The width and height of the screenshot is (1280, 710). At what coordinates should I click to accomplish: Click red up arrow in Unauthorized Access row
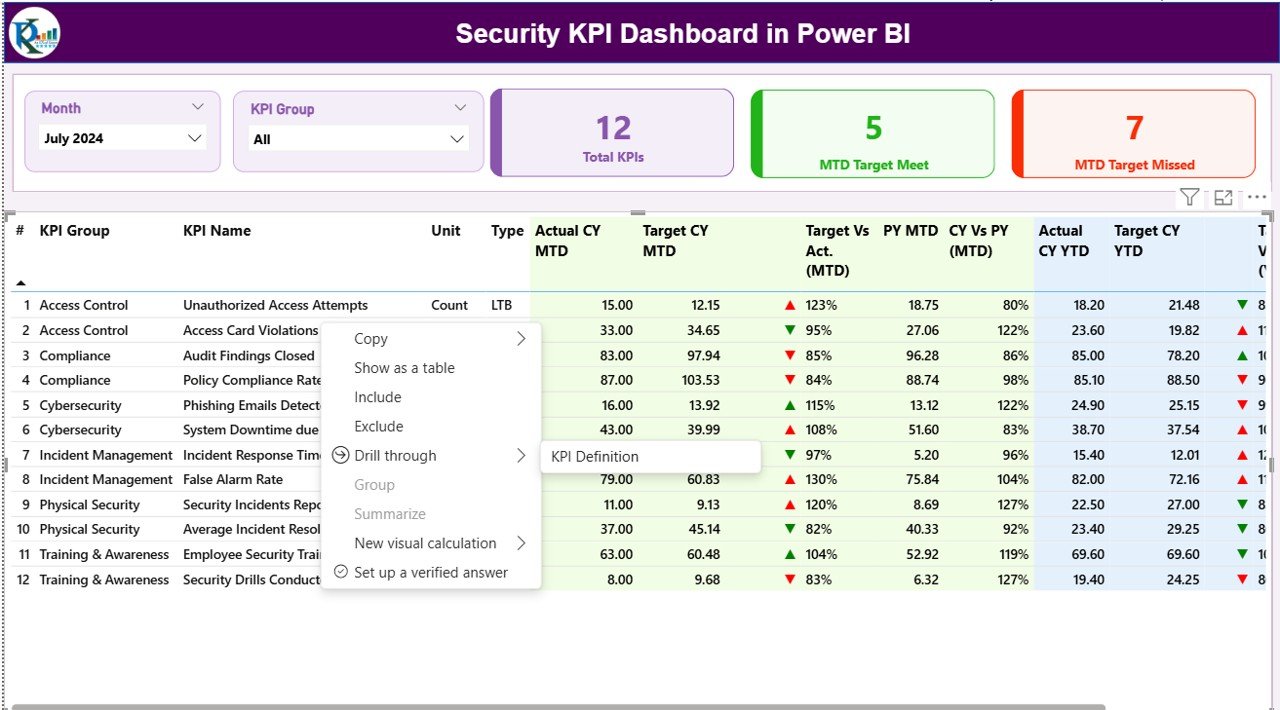[790, 305]
